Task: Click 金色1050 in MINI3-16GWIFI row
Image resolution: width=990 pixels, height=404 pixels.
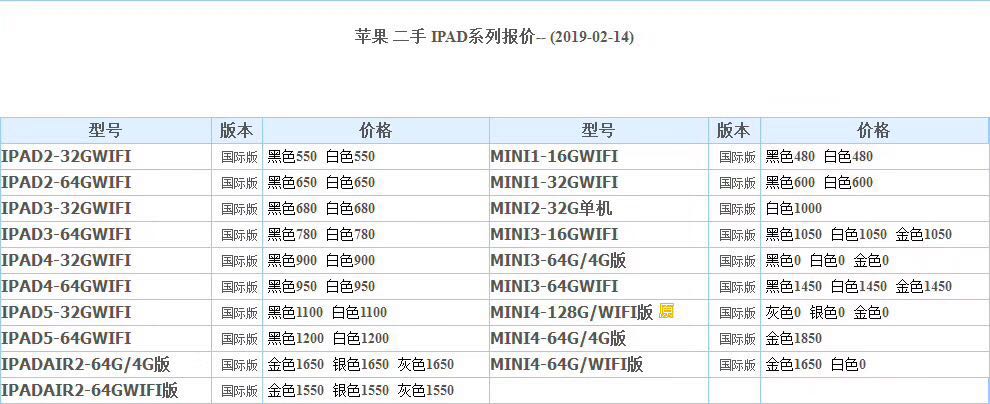Action: (x=923, y=234)
